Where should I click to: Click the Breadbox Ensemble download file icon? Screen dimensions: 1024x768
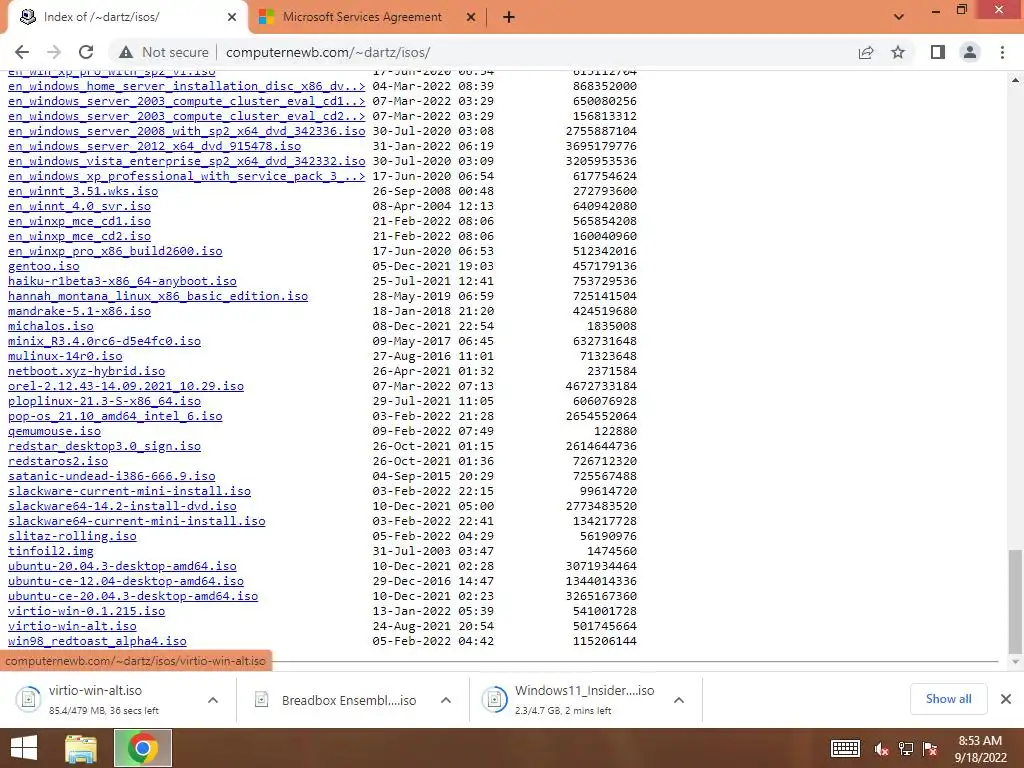262,699
